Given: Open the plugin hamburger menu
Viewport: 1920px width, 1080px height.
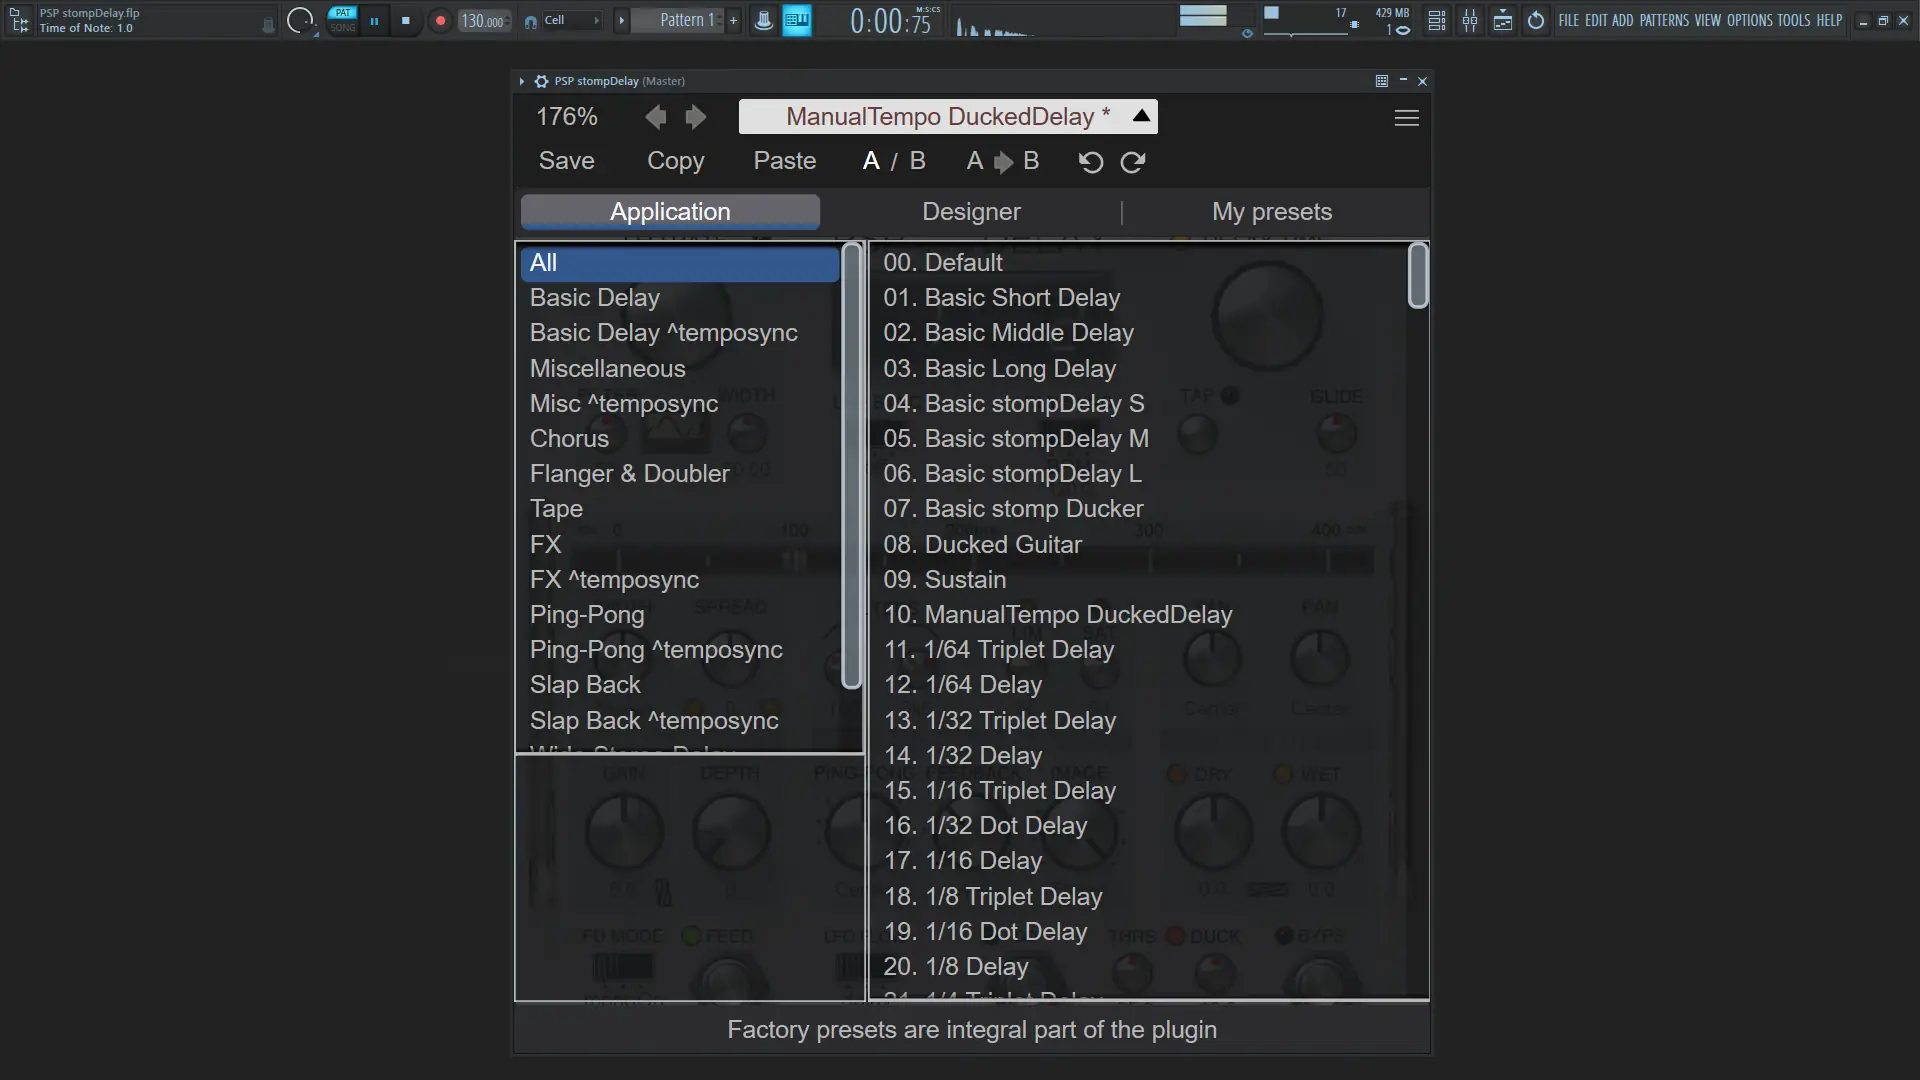Looking at the screenshot, I should click(x=1406, y=118).
